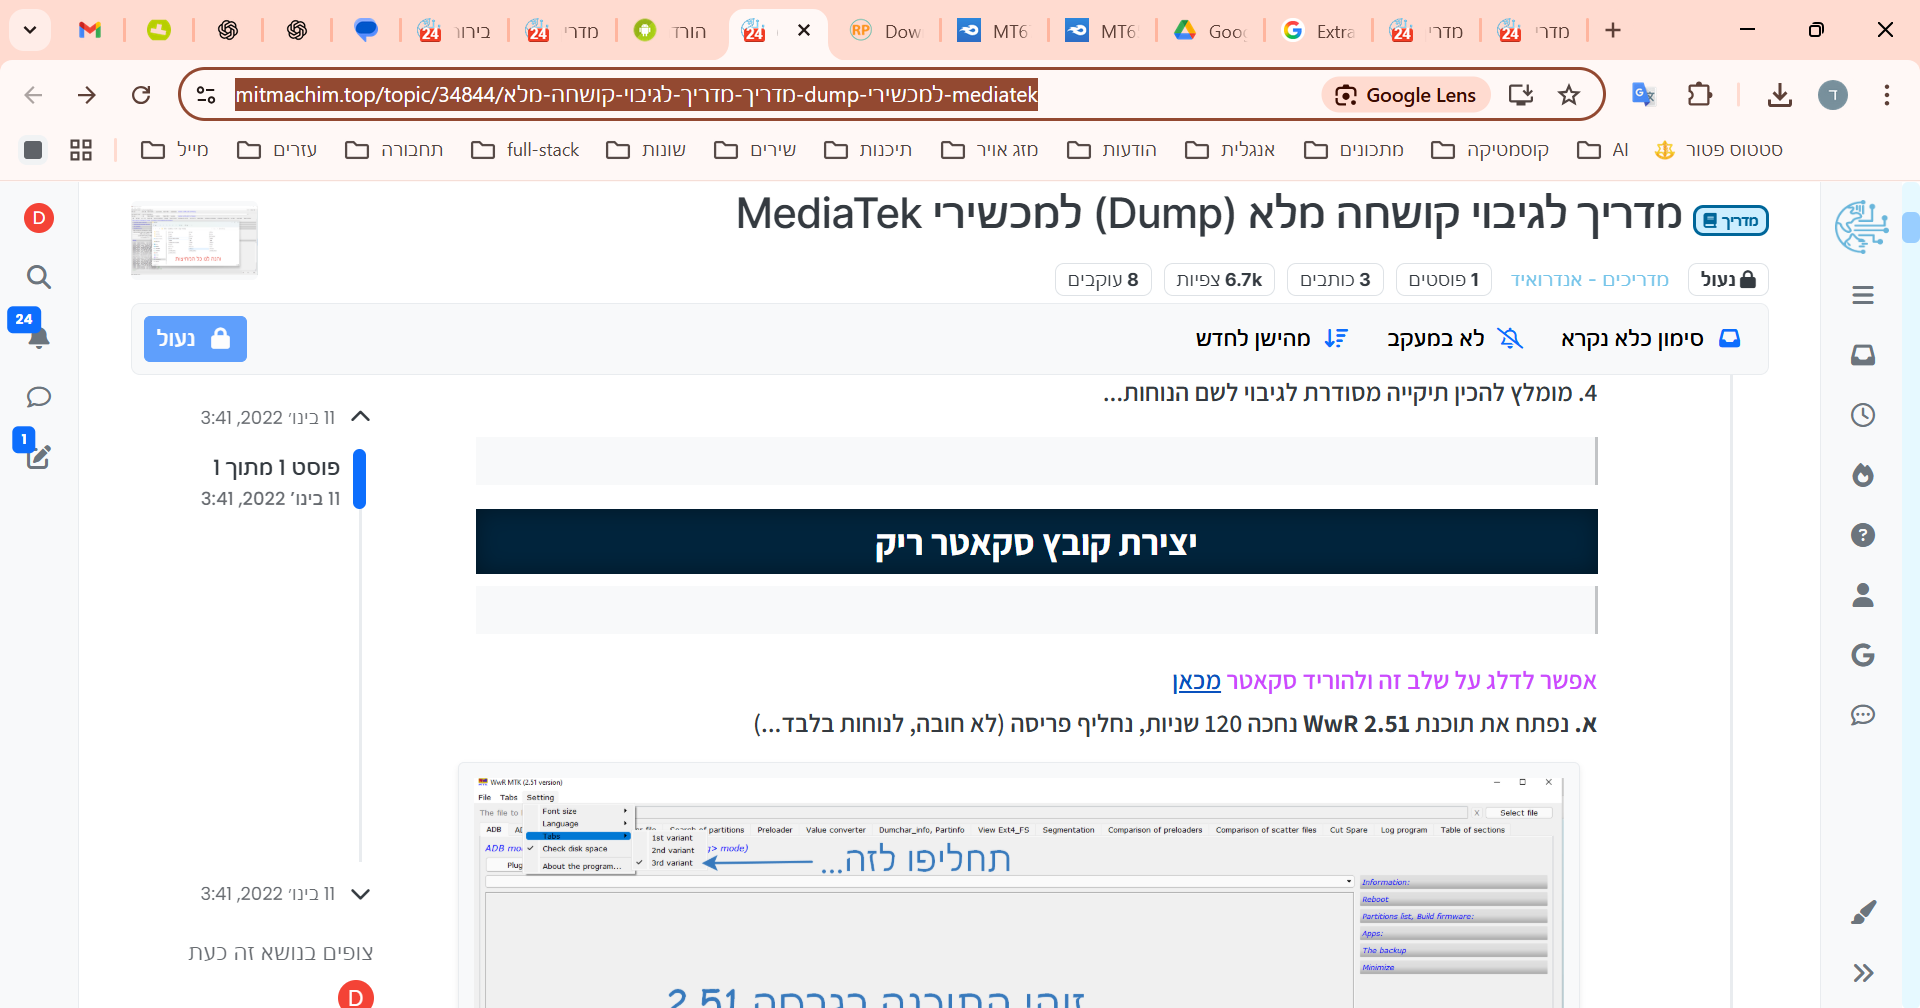Jump to bottom with the down chevron
This screenshot has height=1008, width=1920.
[361, 894]
